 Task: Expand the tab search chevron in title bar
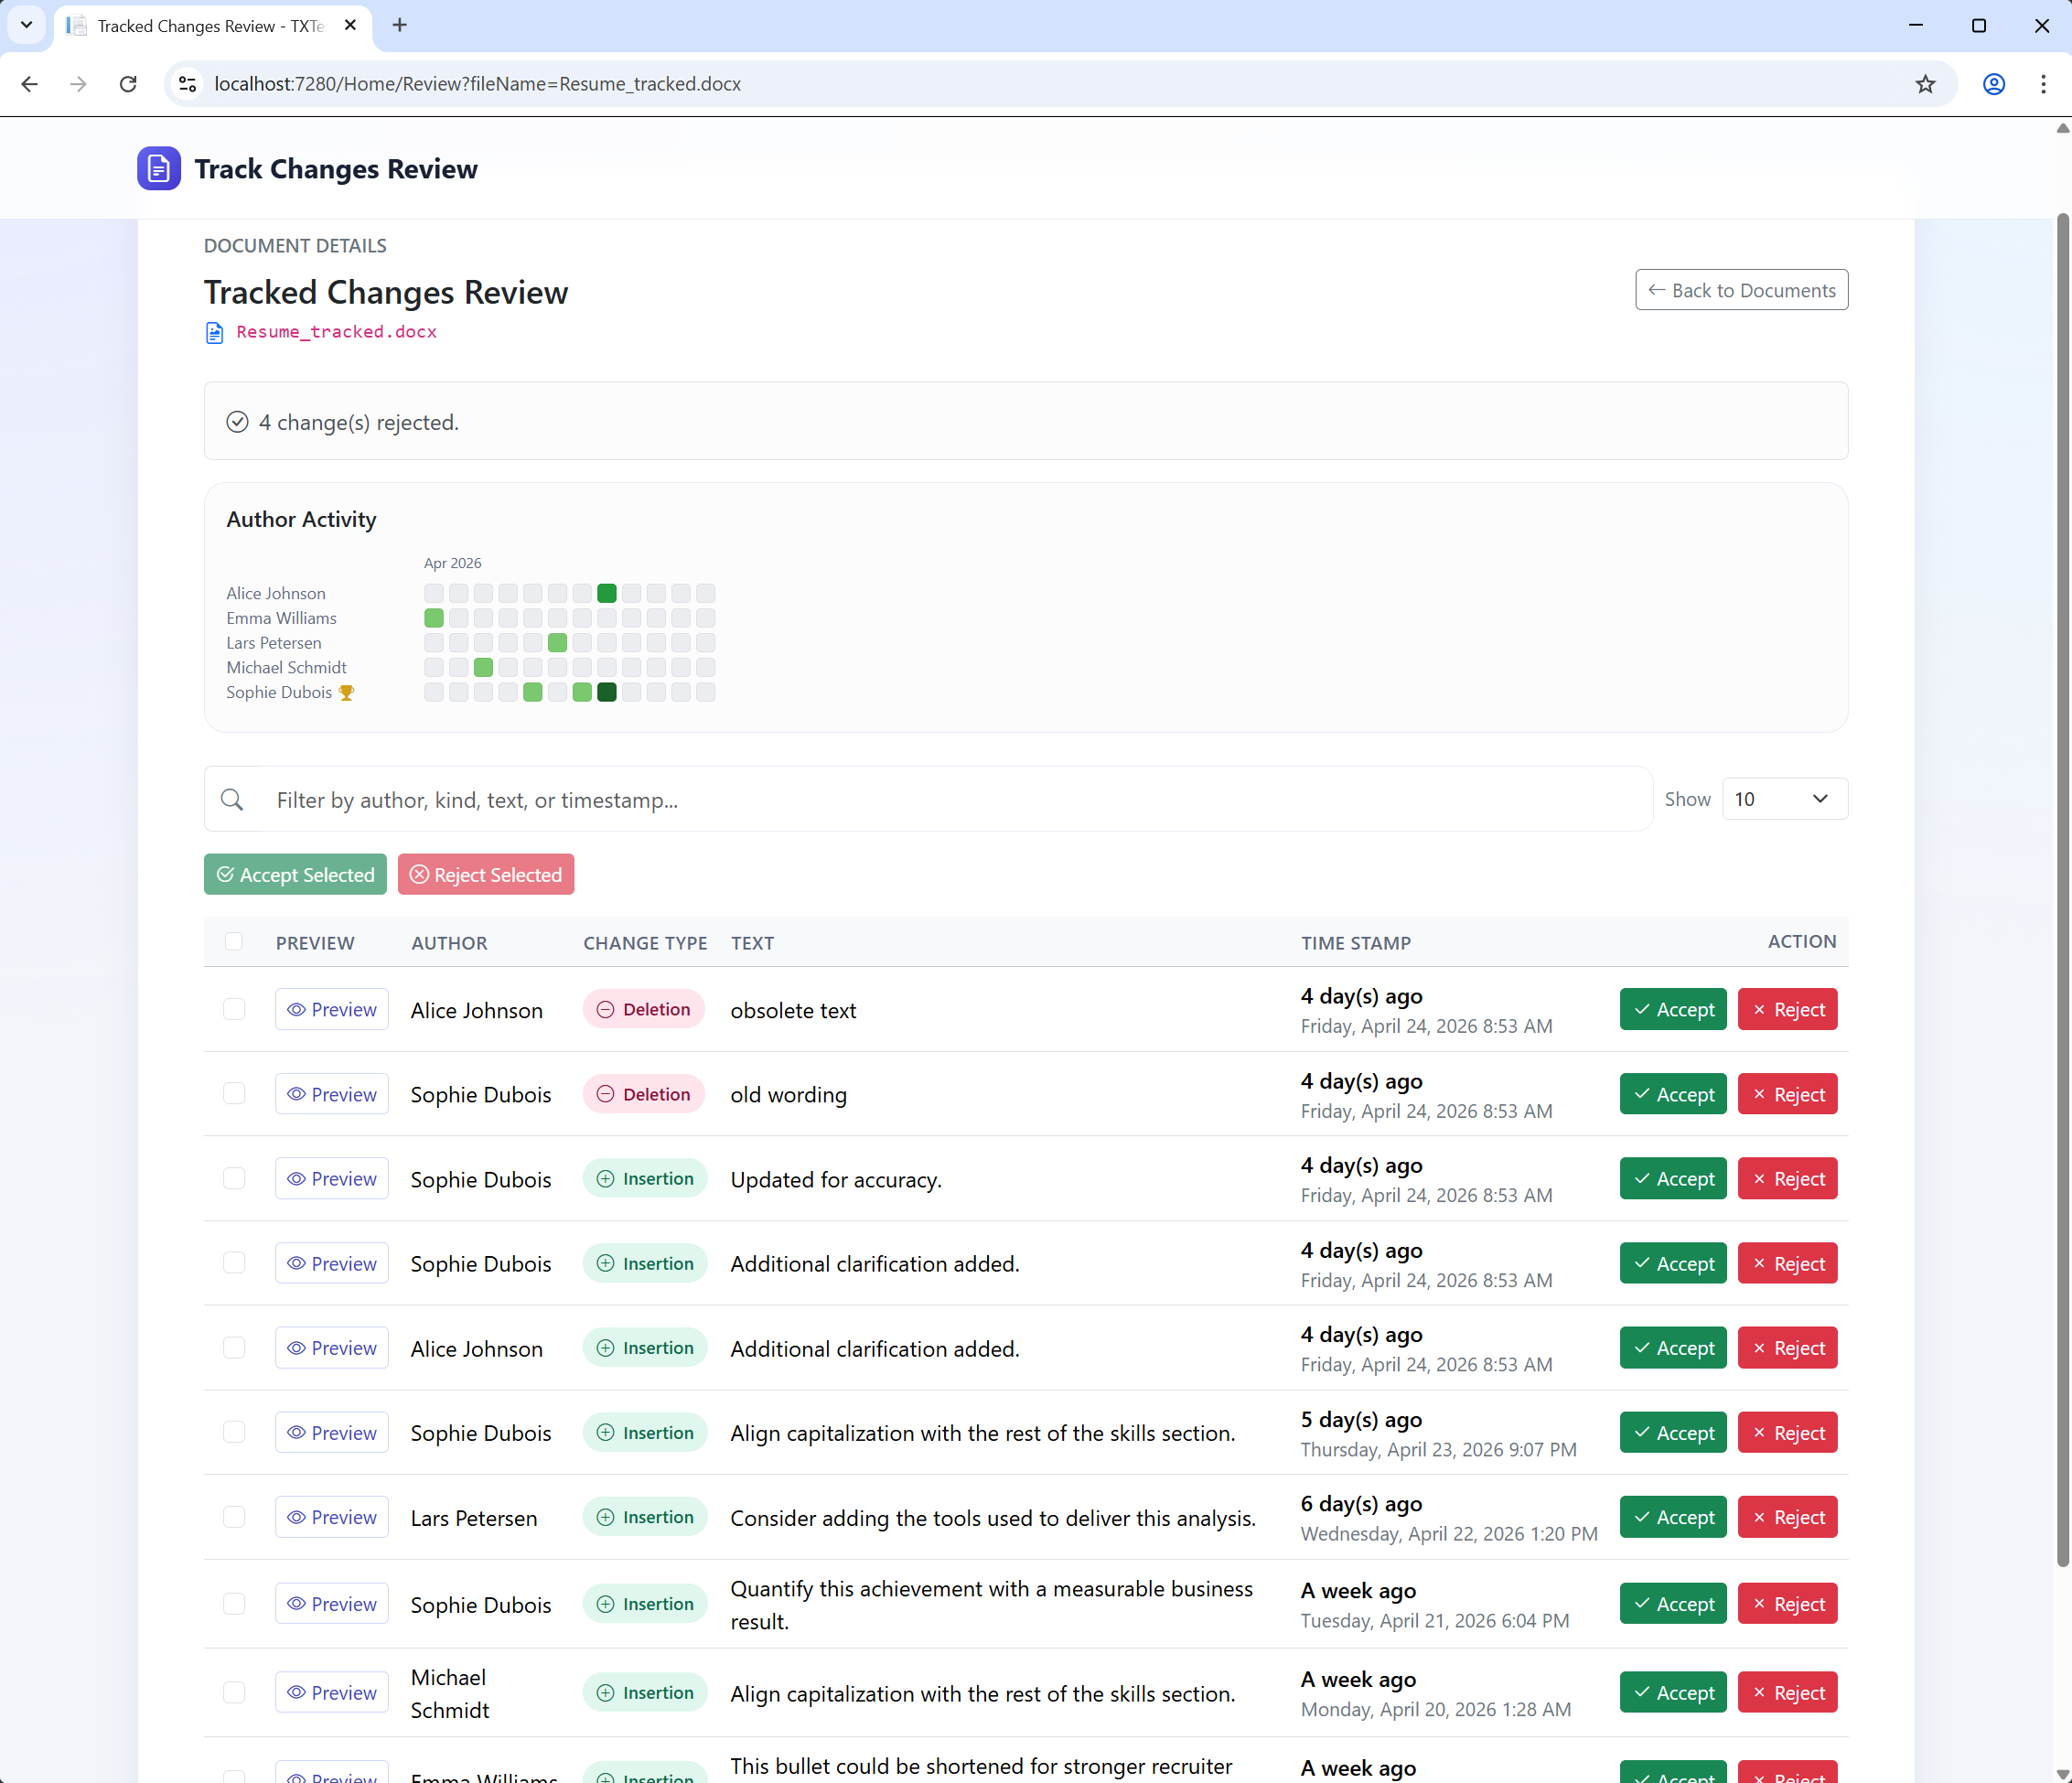point(27,25)
